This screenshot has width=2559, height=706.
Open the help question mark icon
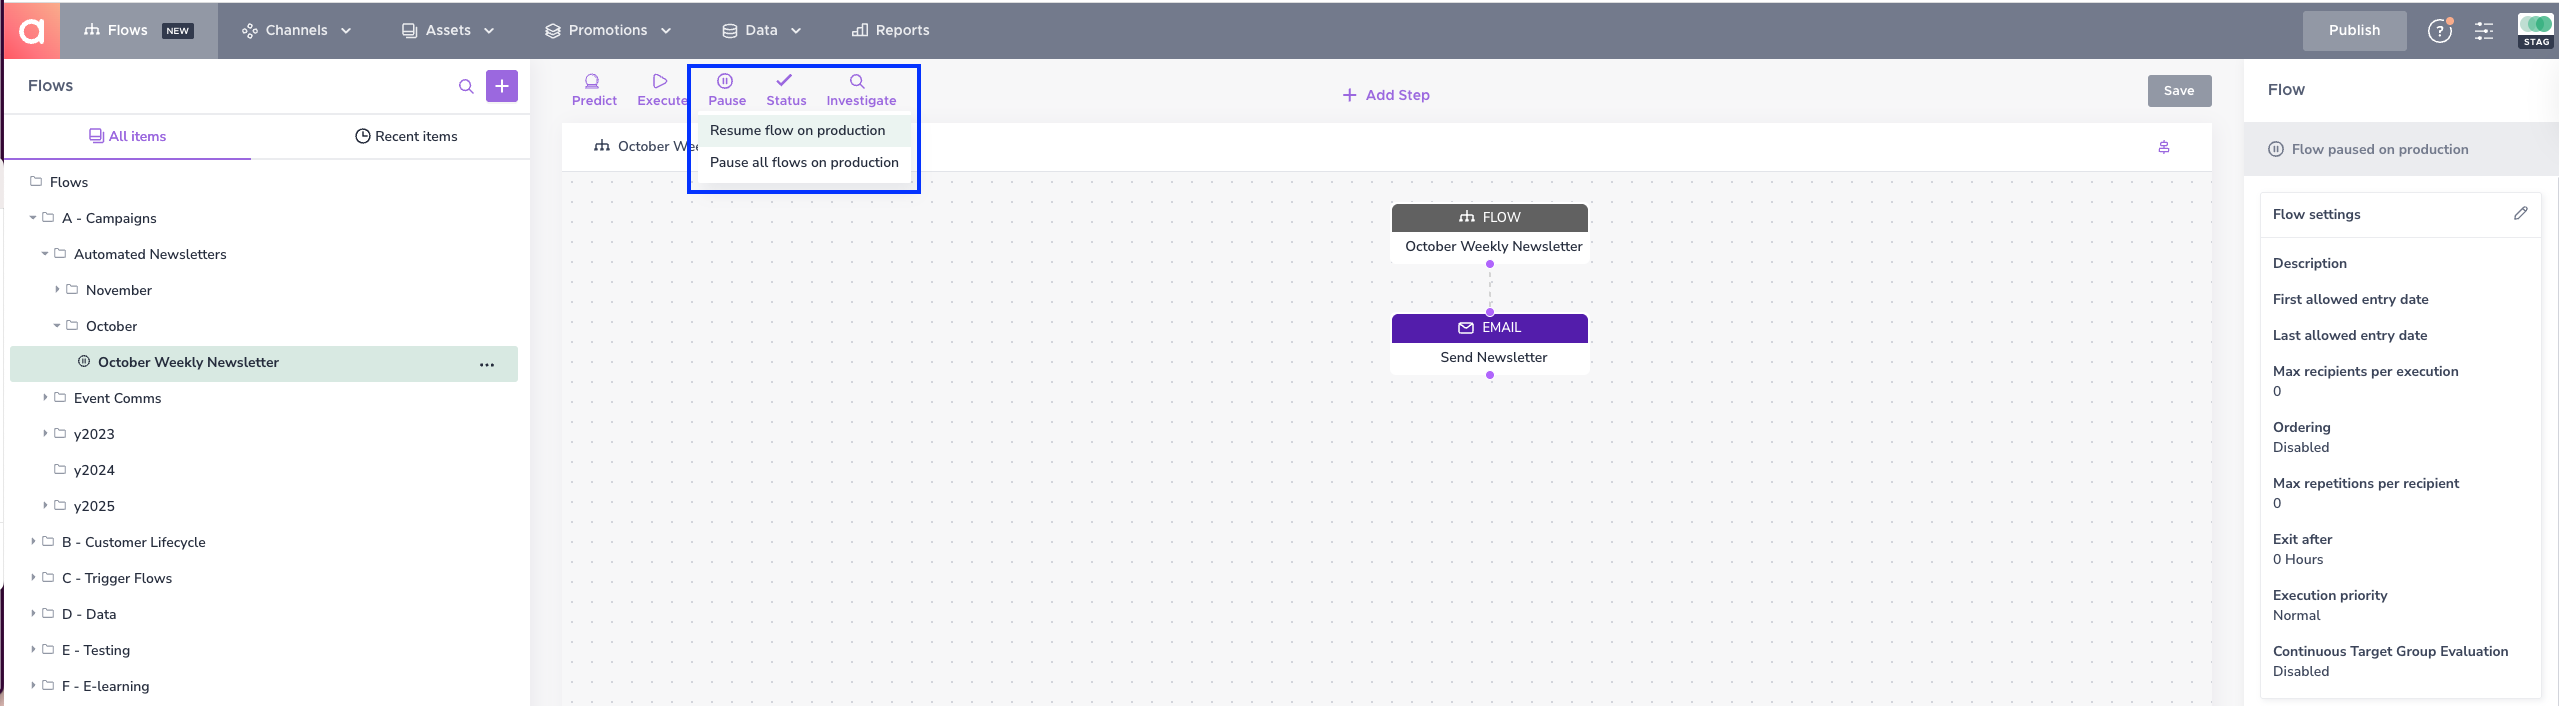click(x=2440, y=30)
